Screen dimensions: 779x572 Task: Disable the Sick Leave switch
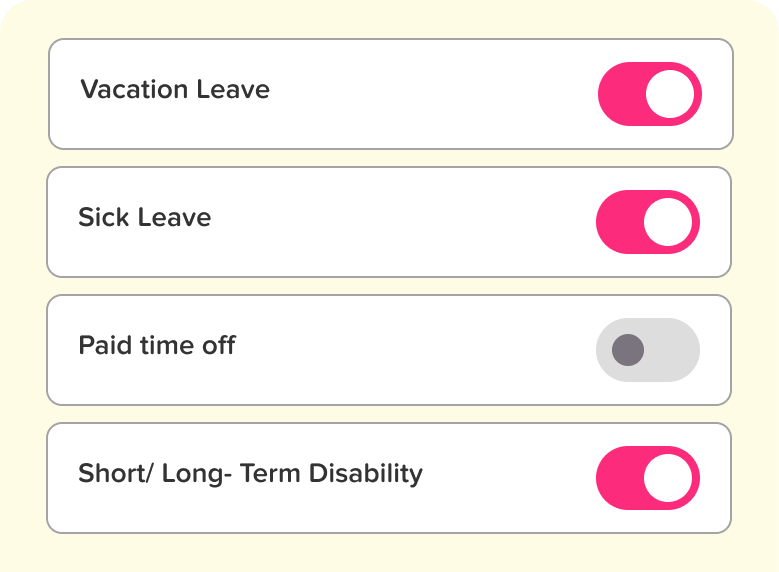648,222
